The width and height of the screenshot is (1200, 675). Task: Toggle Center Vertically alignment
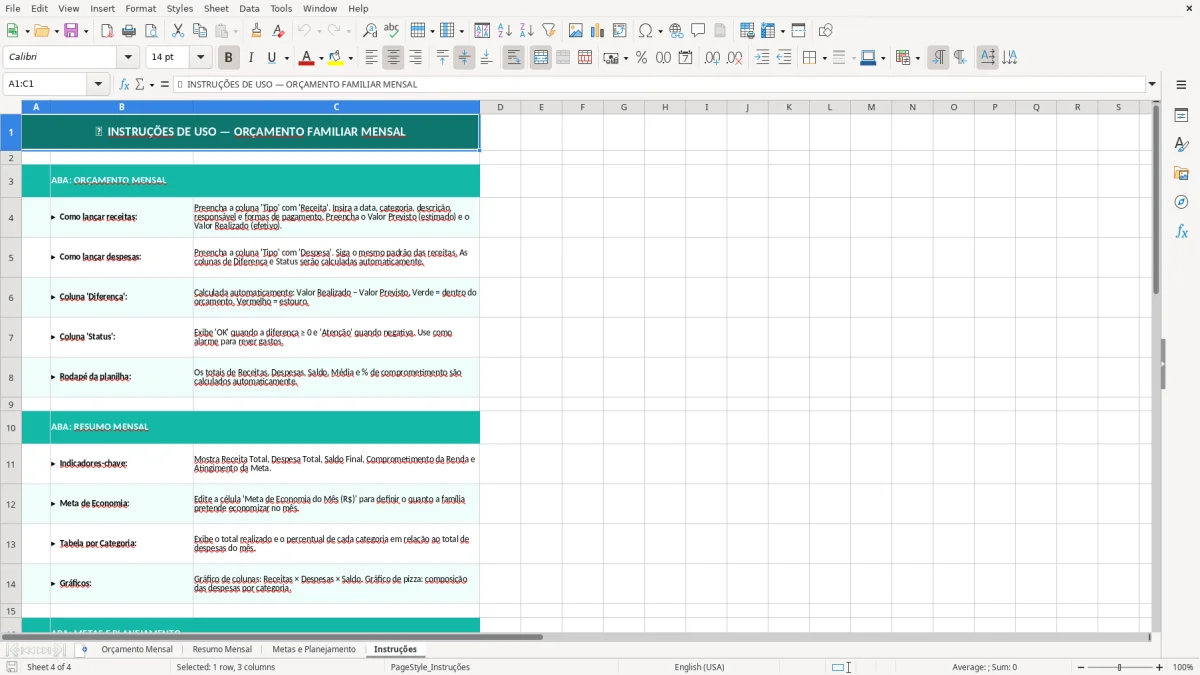coord(464,58)
